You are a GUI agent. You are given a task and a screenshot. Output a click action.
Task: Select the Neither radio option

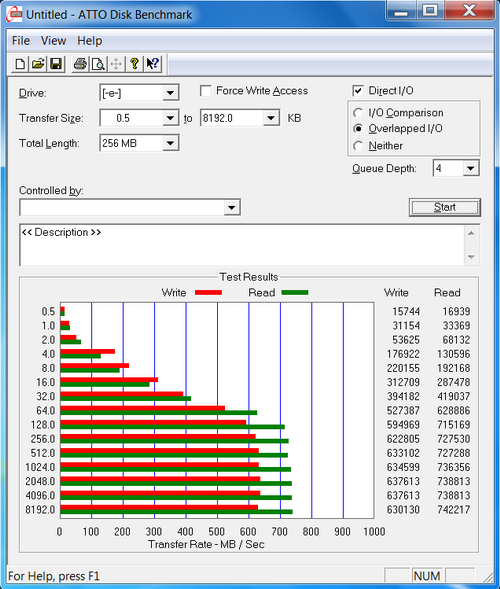pyautogui.click(x=358, y=146)
